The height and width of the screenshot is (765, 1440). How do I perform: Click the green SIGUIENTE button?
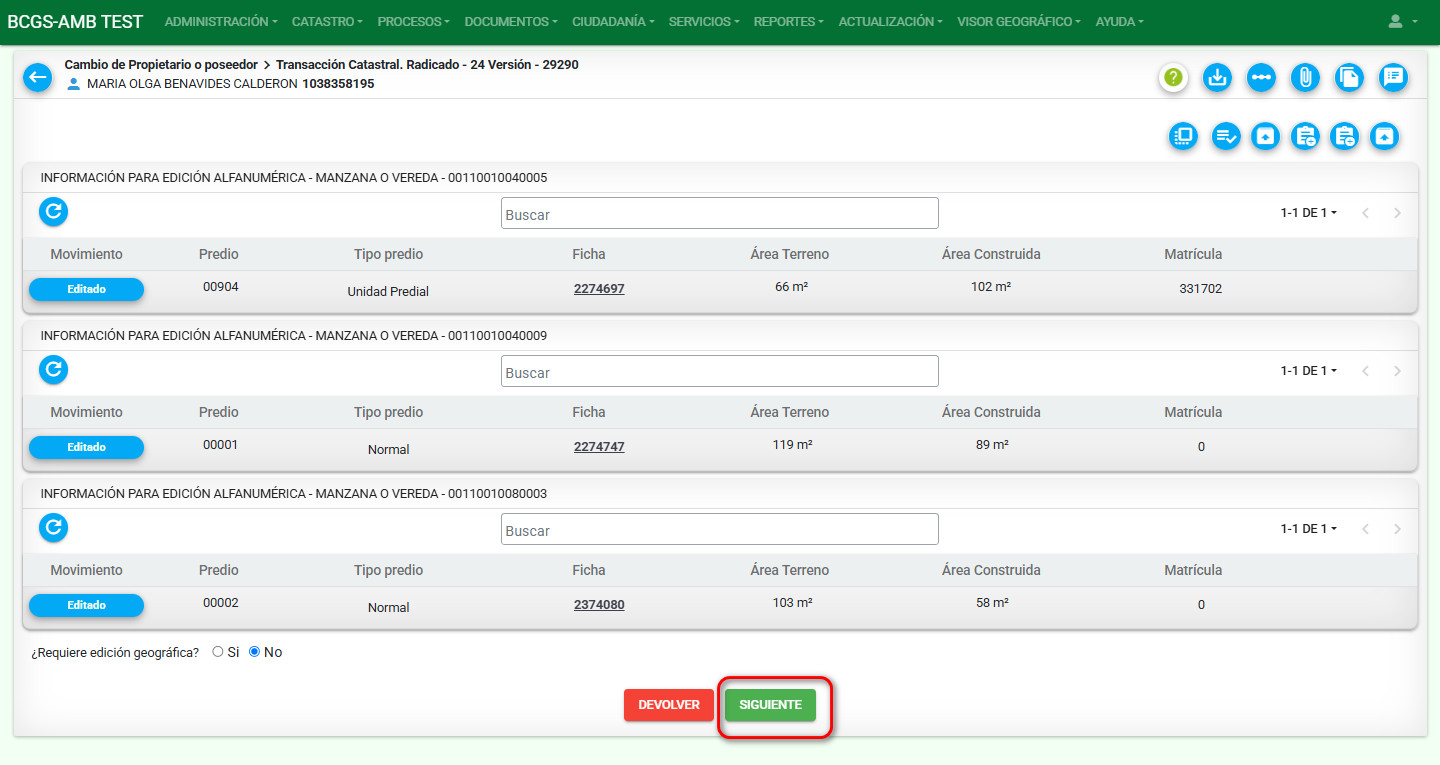(x=770, y=705)
